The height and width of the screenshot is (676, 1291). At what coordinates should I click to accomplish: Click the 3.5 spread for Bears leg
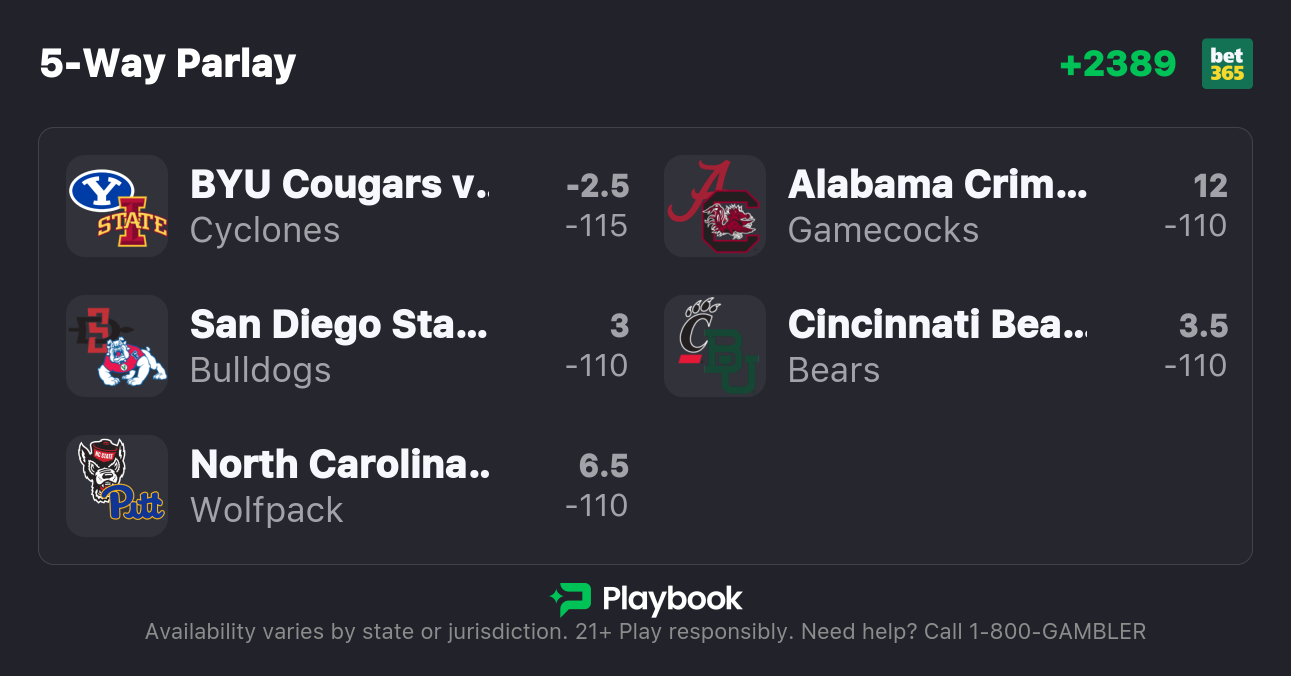pos(1203,326)
